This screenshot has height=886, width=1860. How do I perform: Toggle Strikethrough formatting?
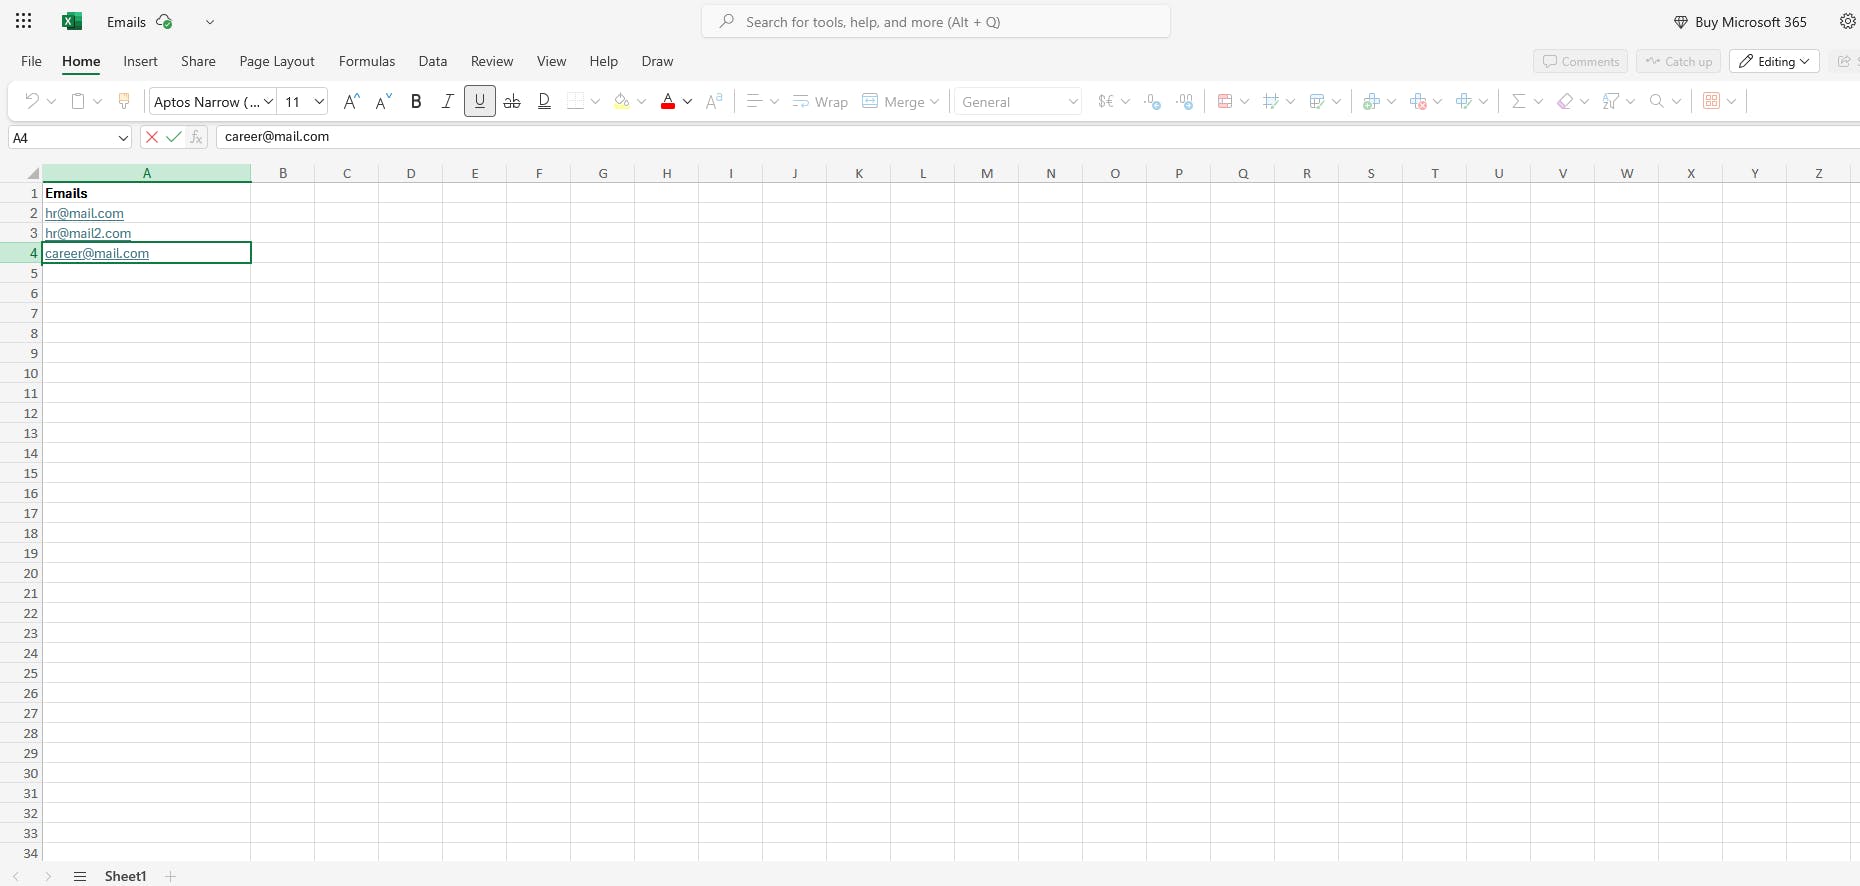(512, 101)
